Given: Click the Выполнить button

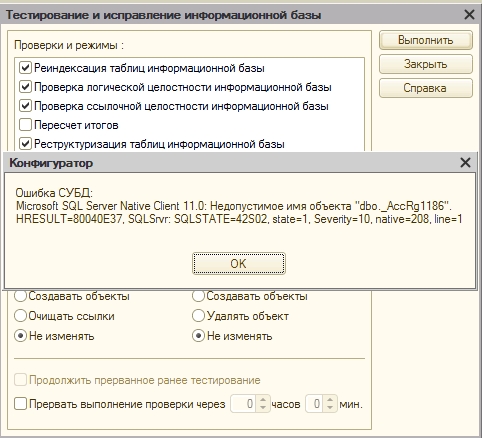Looking at the screenshot, I should click(426, 40).
